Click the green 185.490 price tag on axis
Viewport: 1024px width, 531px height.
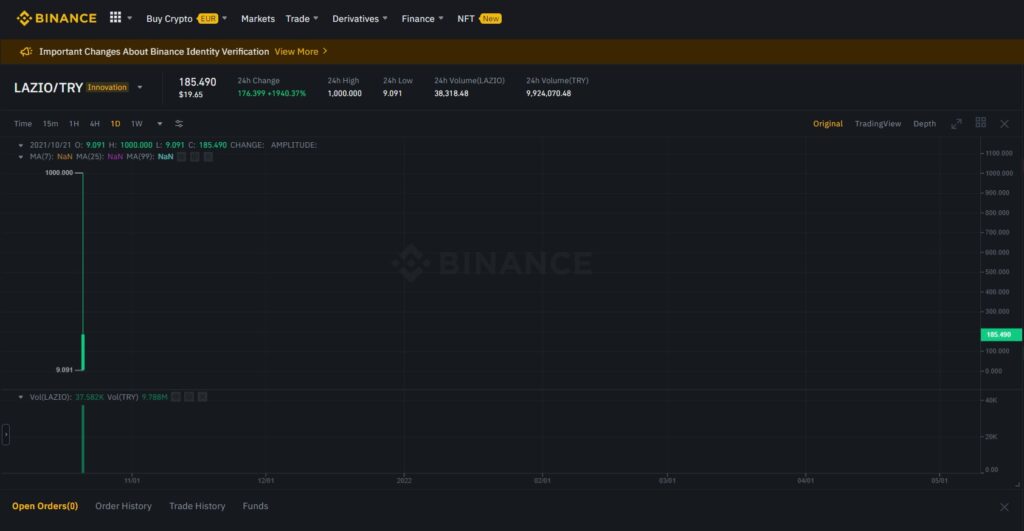click(1000, 334)
